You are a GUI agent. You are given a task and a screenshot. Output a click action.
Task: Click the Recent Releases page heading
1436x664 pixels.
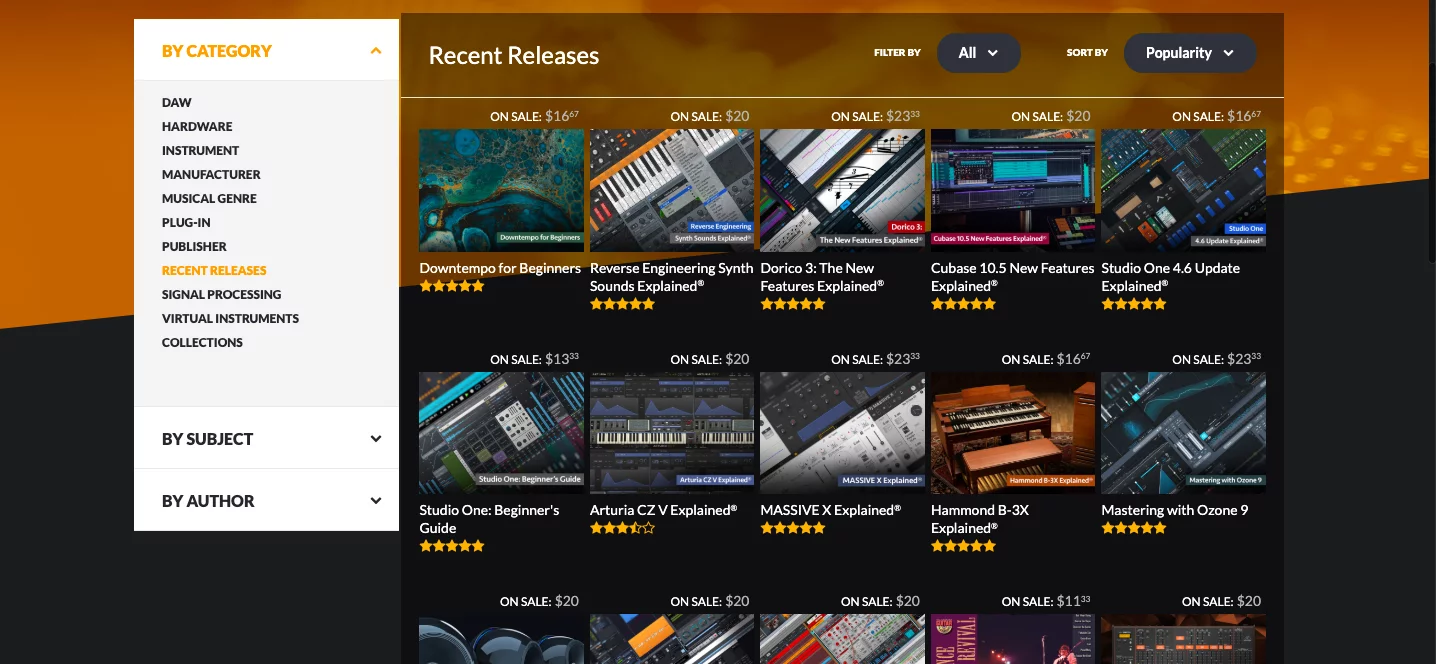point(514,56)
